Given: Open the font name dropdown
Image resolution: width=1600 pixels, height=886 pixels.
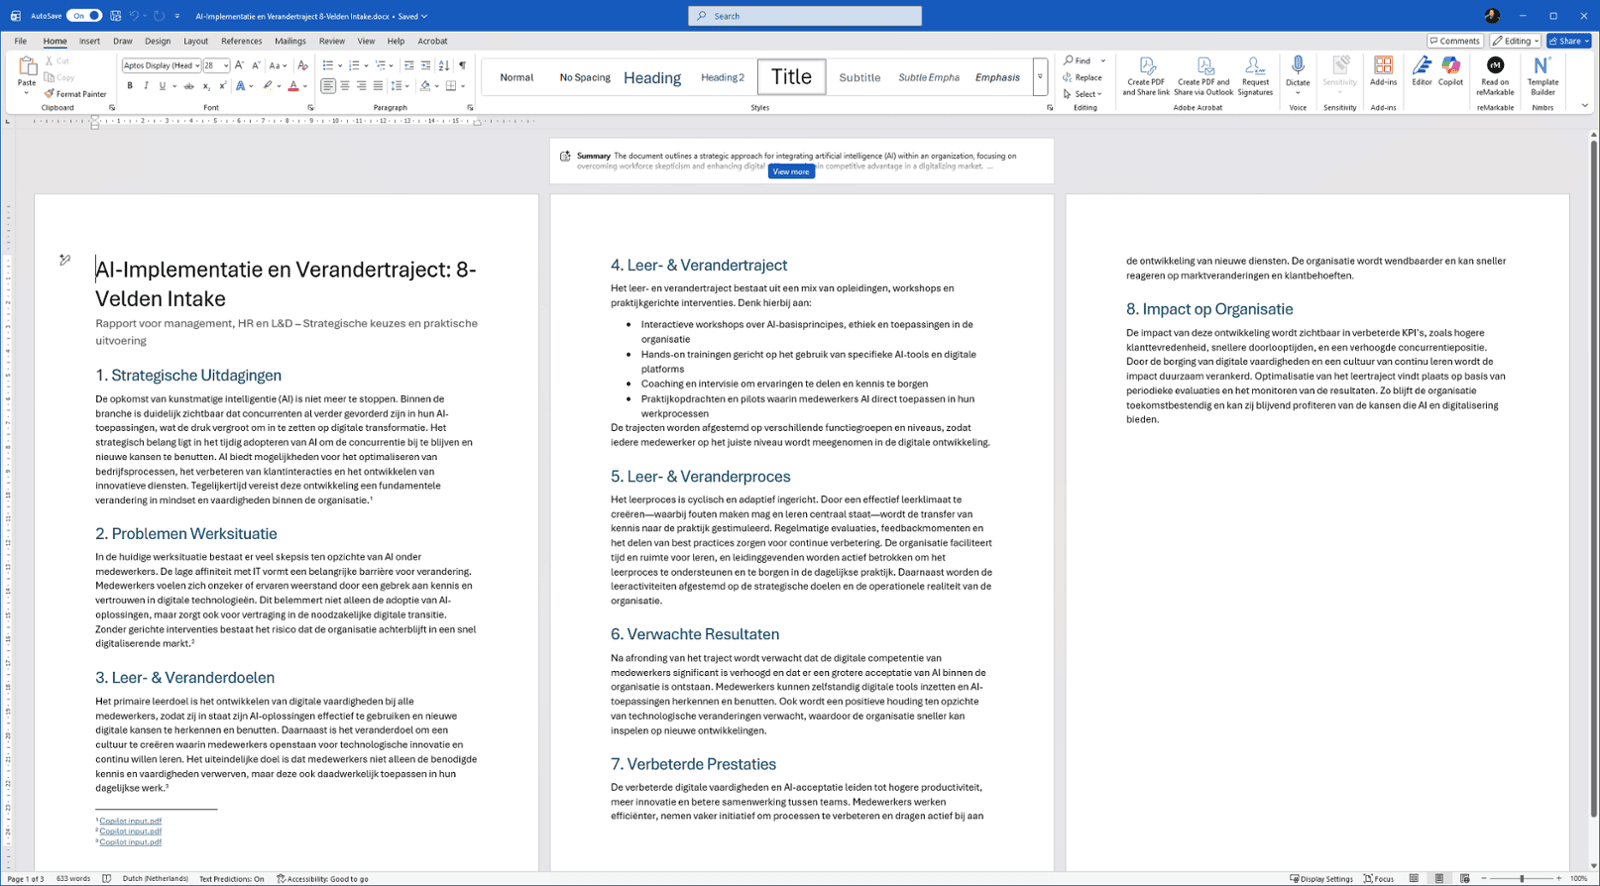Looking at the screenshot, I should (x=197, y=66).
